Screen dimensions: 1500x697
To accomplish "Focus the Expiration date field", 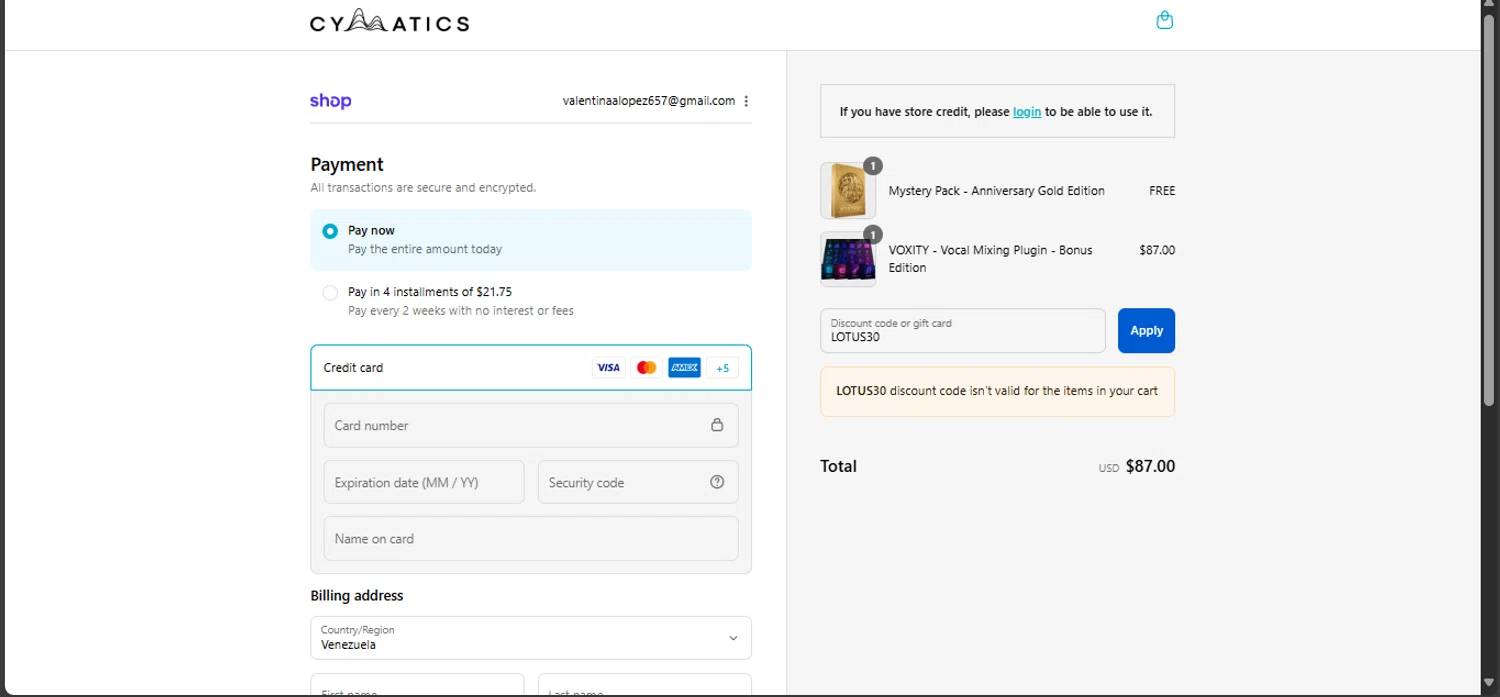I will pos(424,482).
